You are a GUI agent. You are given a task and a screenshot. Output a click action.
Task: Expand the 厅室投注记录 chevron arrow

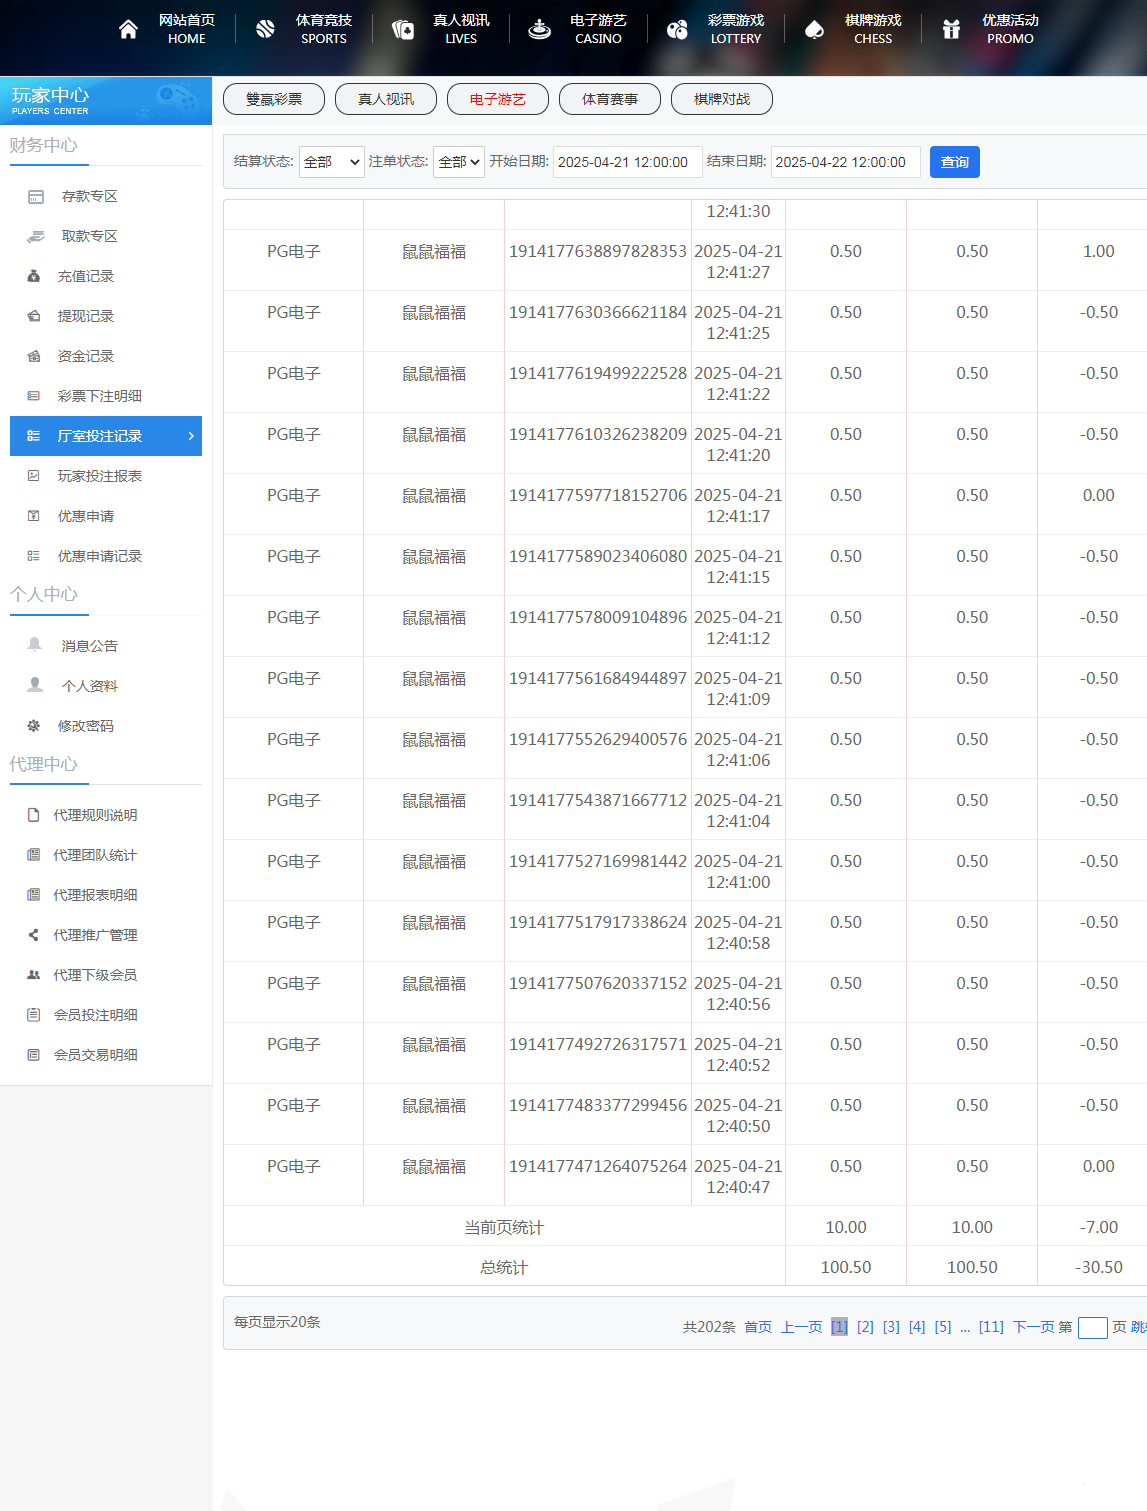click(x=191, y=436)
